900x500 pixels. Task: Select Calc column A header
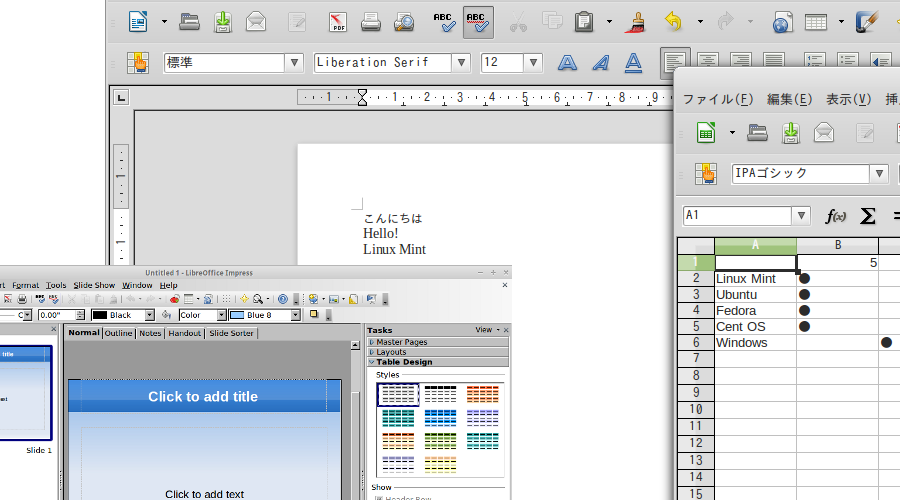pos(755,246)
